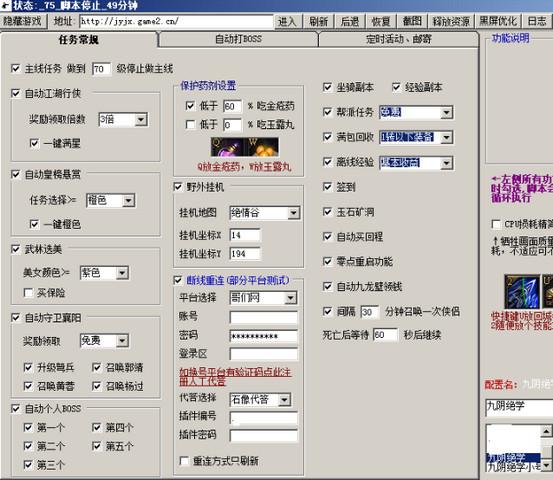Toggle the 主线任务 checkbox
This screenshot has width=553, height=480.
coord(16,68)
